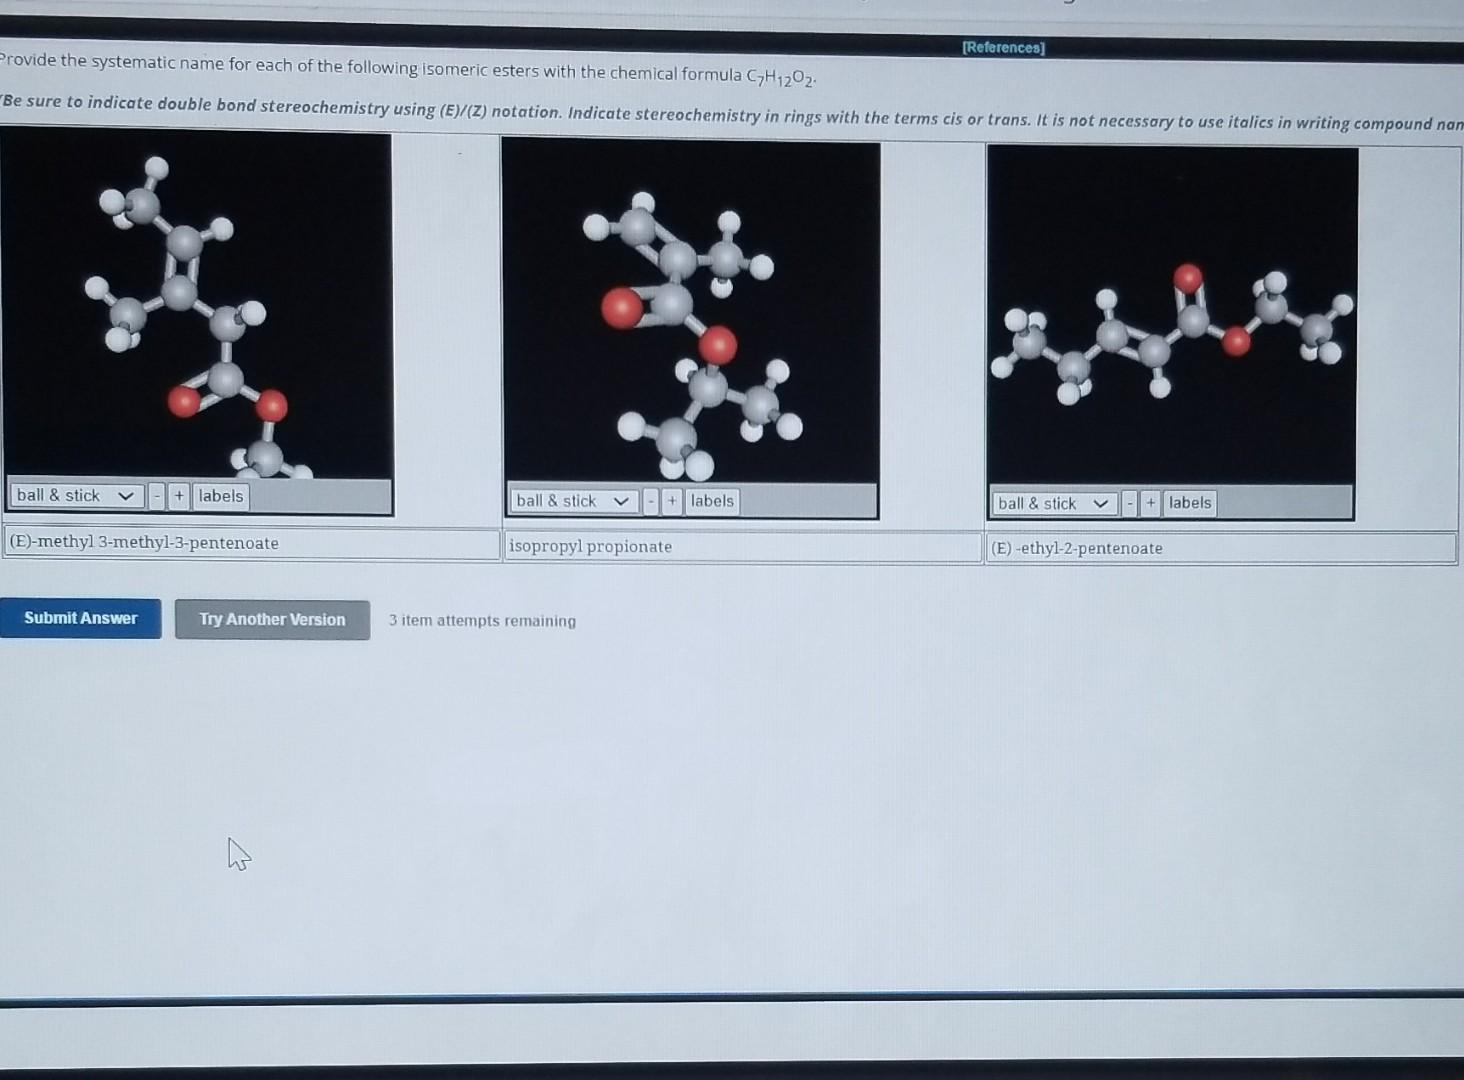Open the ball & stick dropdown for the second molecule
Image resolution: width=1464 pixels, height=1080 pixels.
[570, 500]
